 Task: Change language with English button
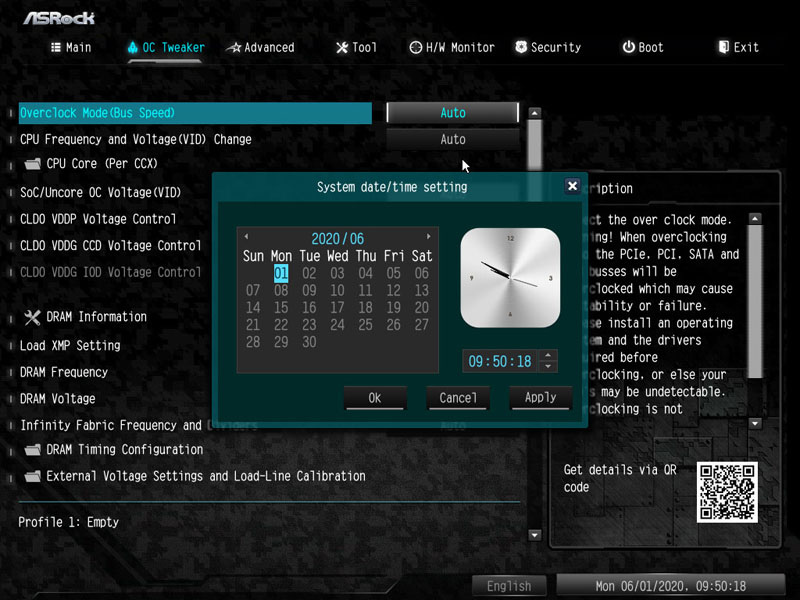point(509,586)
